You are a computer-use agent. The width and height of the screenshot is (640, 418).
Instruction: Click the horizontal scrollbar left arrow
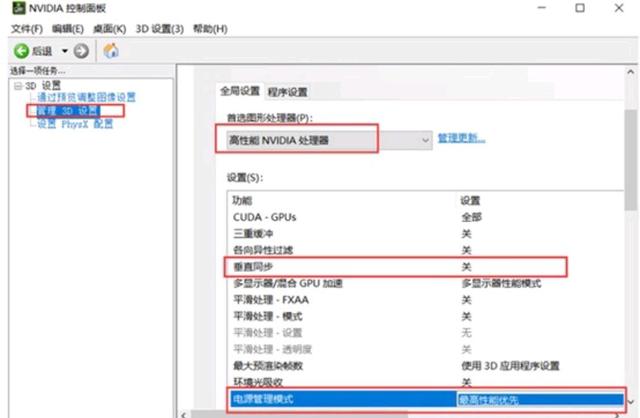coord(184,414)
